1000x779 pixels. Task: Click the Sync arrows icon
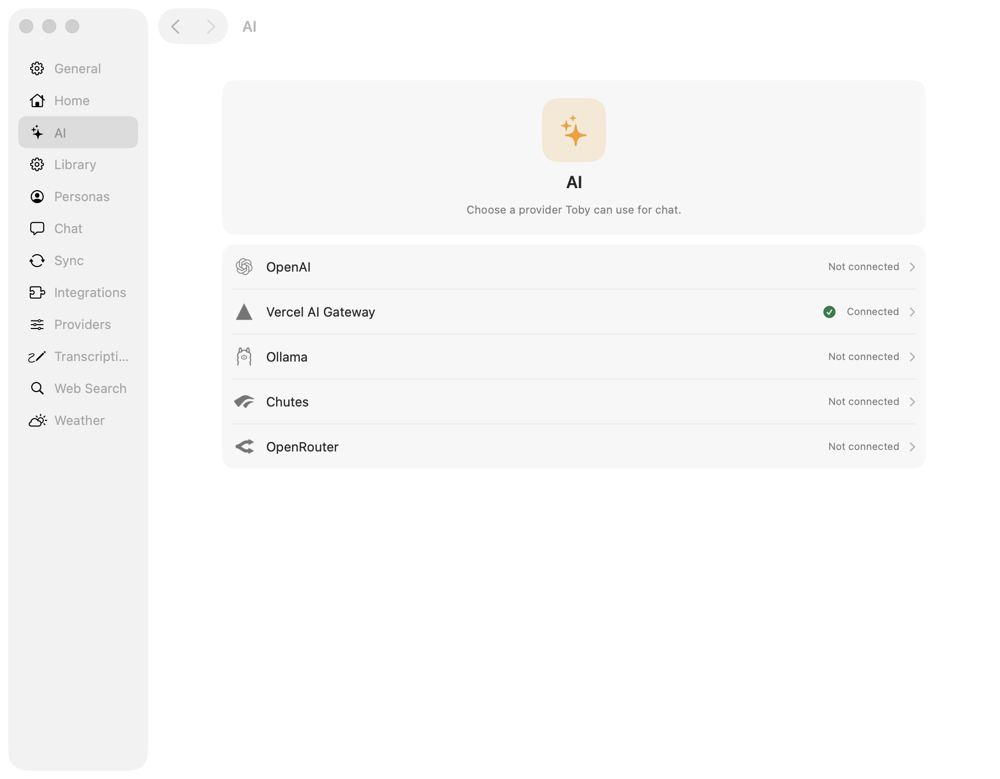37,260
